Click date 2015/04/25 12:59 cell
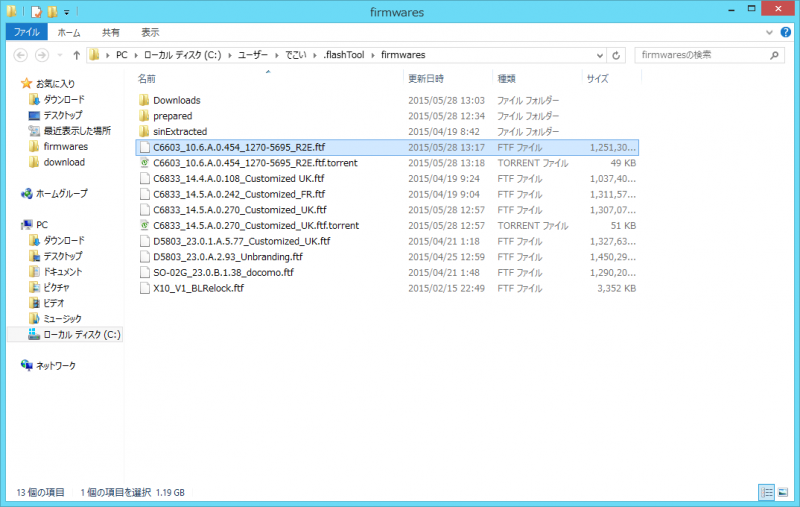This screenshot has height=507, width=800. click(446, 257)
